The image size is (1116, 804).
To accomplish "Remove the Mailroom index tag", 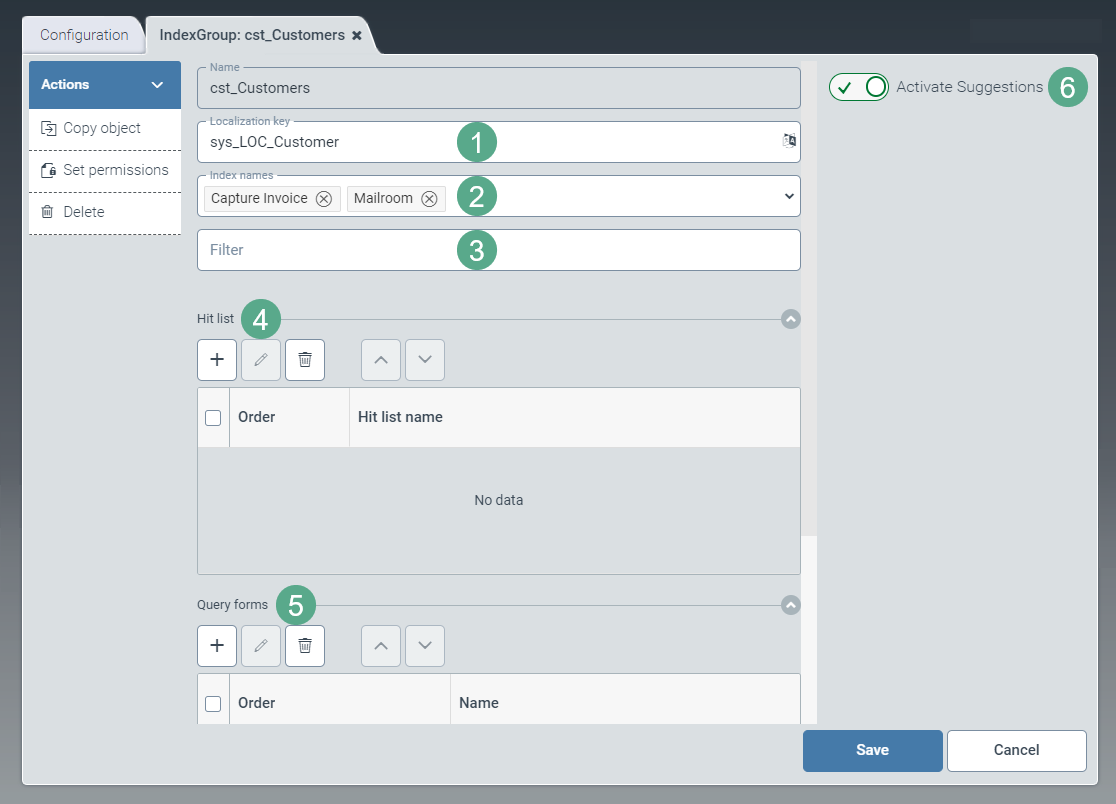I will tap(429, 199).
